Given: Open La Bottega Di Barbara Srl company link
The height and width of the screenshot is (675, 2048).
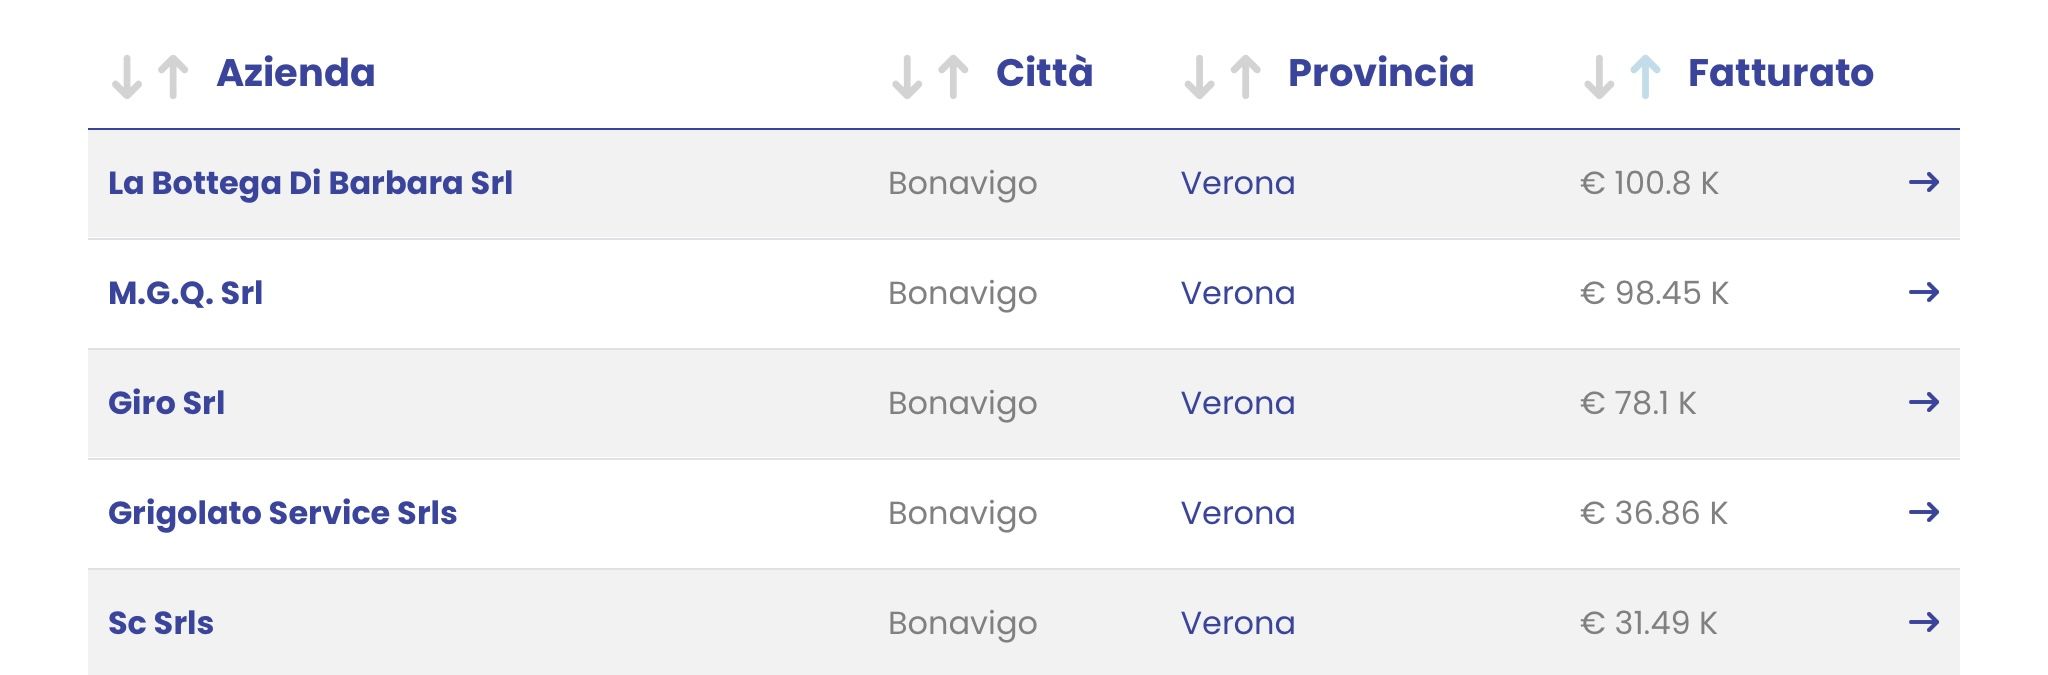Looking at the screenshot, I should (310, 183).
